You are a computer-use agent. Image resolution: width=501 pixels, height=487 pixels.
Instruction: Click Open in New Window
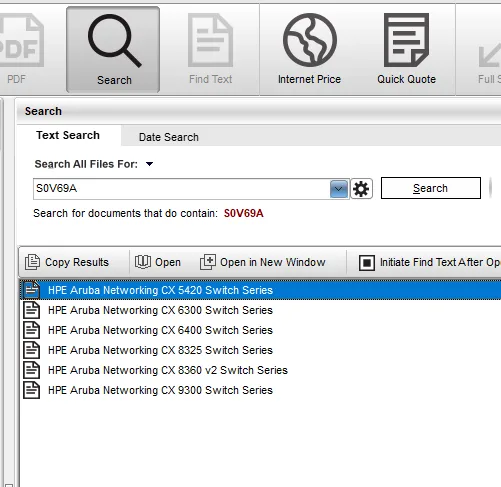pos(262,262)
